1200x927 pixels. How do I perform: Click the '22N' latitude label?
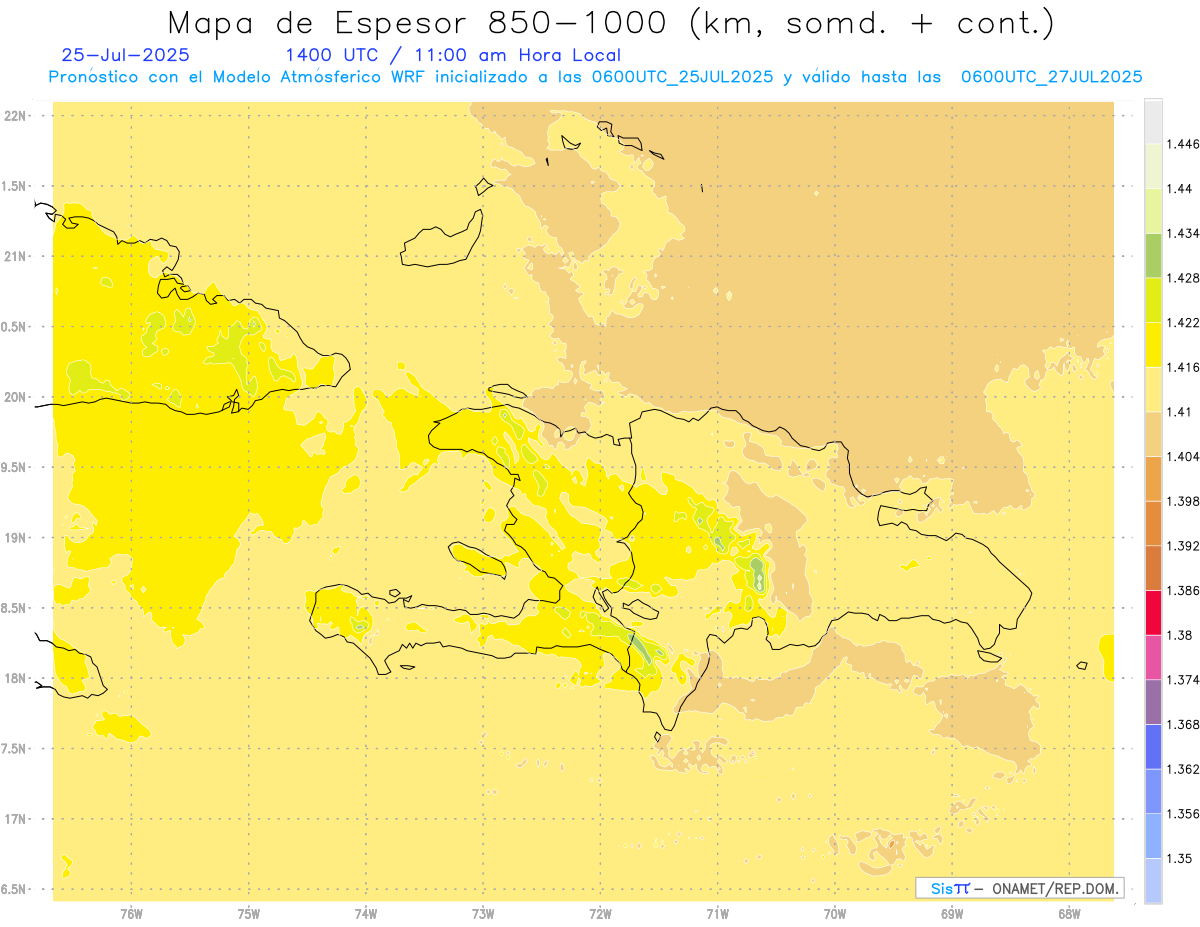pyautogui.click(x=17, y=115)
